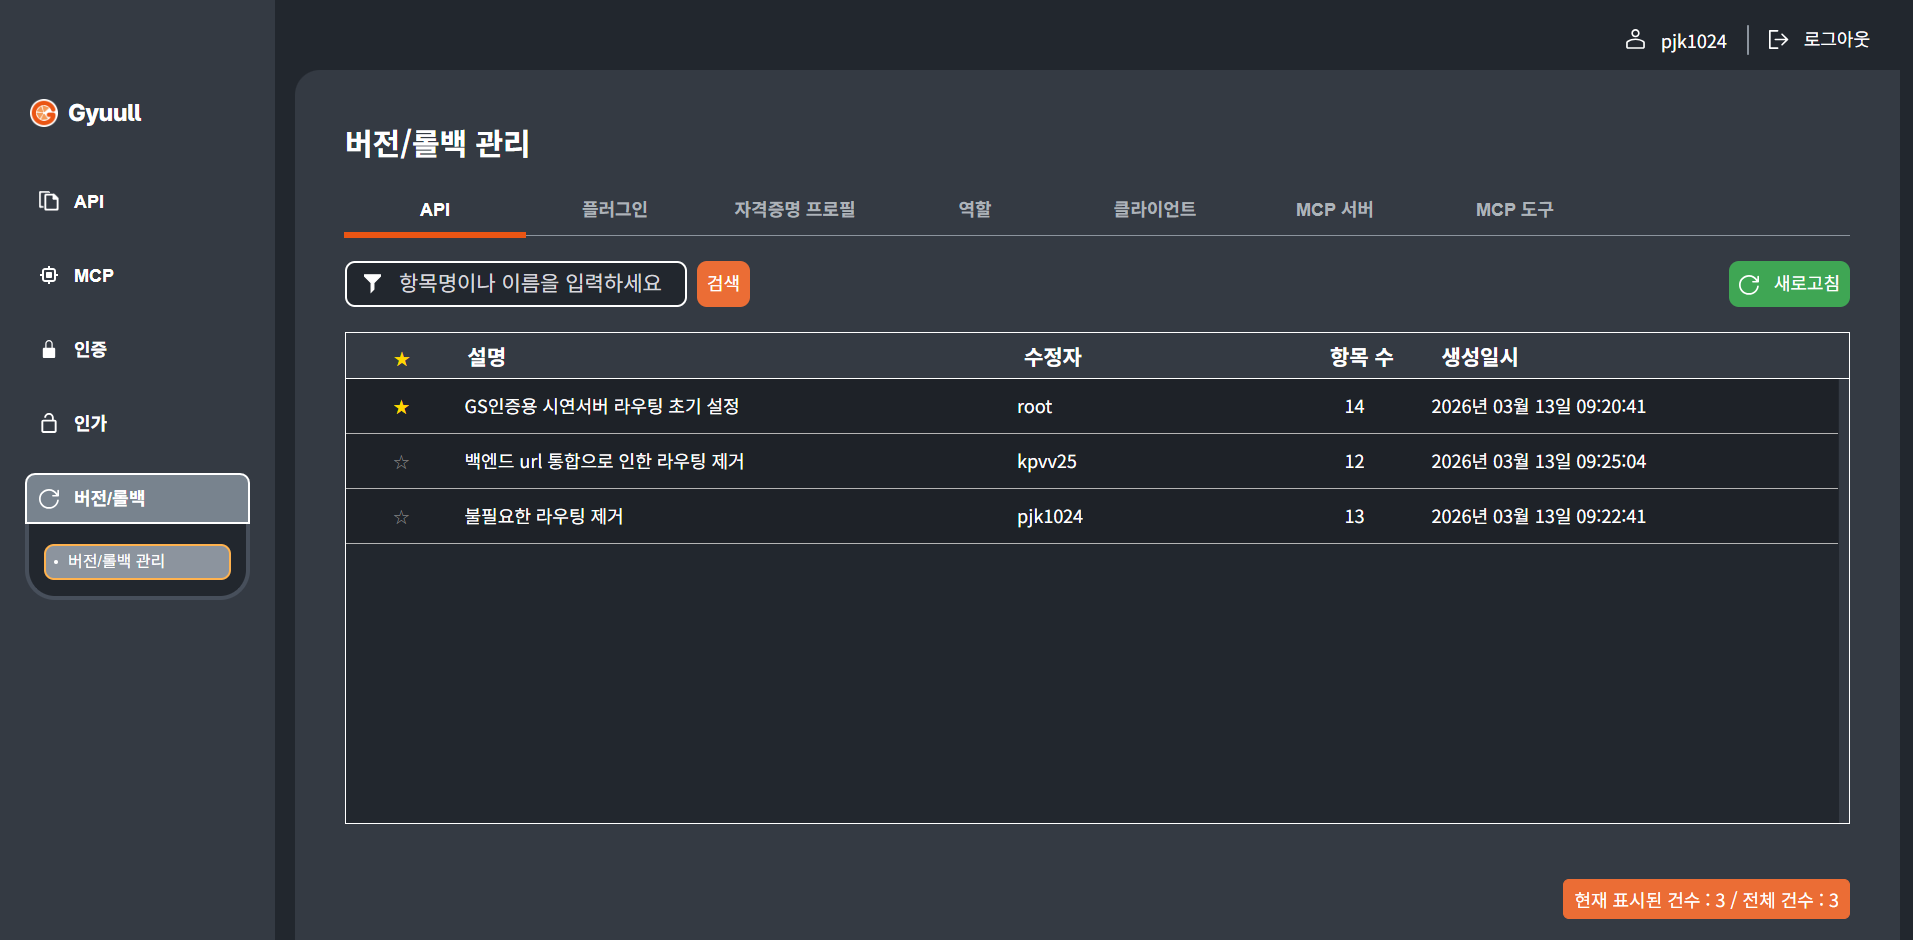Switch to the 플러그인 tab
1913x940 pixels.
[614, 209]
